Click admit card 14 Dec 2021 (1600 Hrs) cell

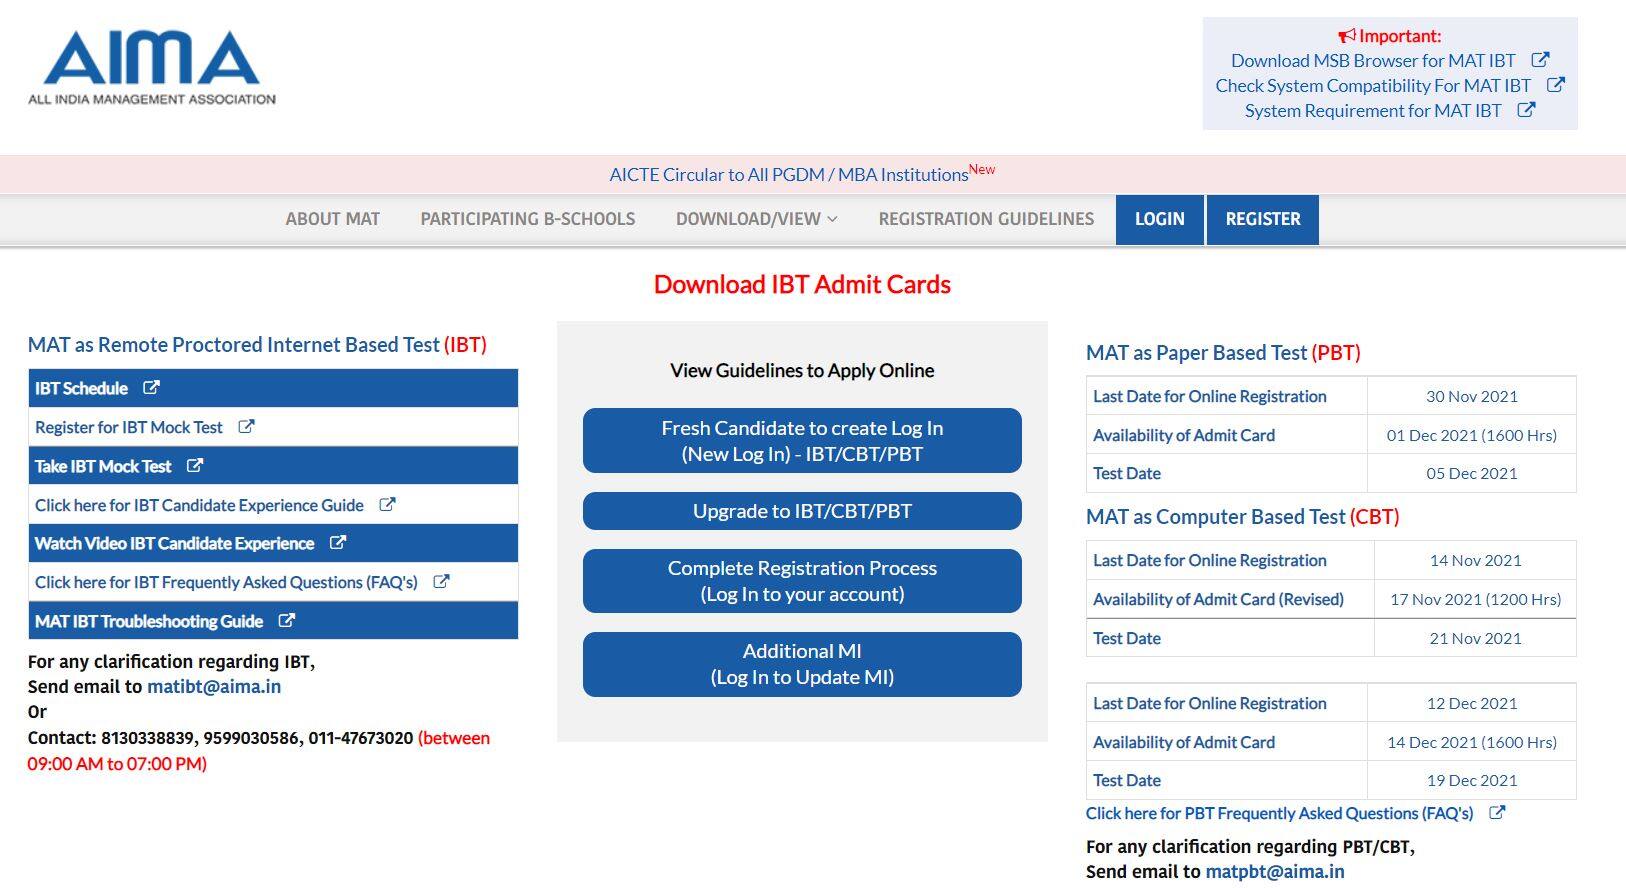point(1471,742)
